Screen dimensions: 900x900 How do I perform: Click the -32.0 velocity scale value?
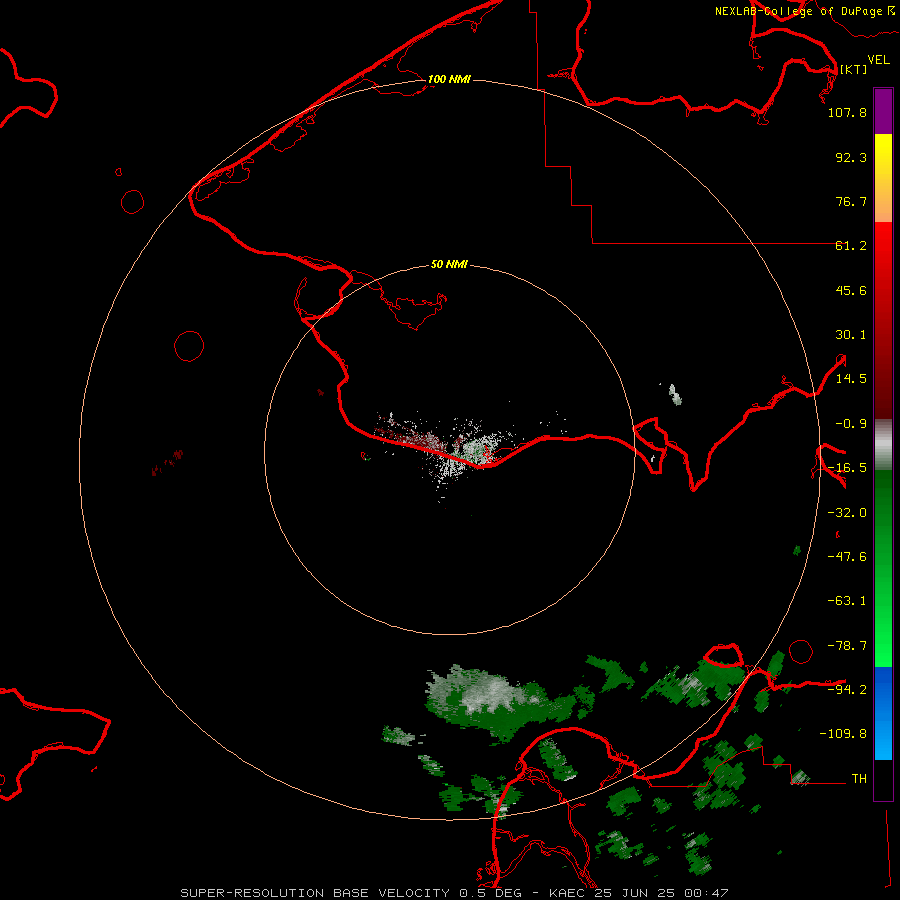[847, 513]
